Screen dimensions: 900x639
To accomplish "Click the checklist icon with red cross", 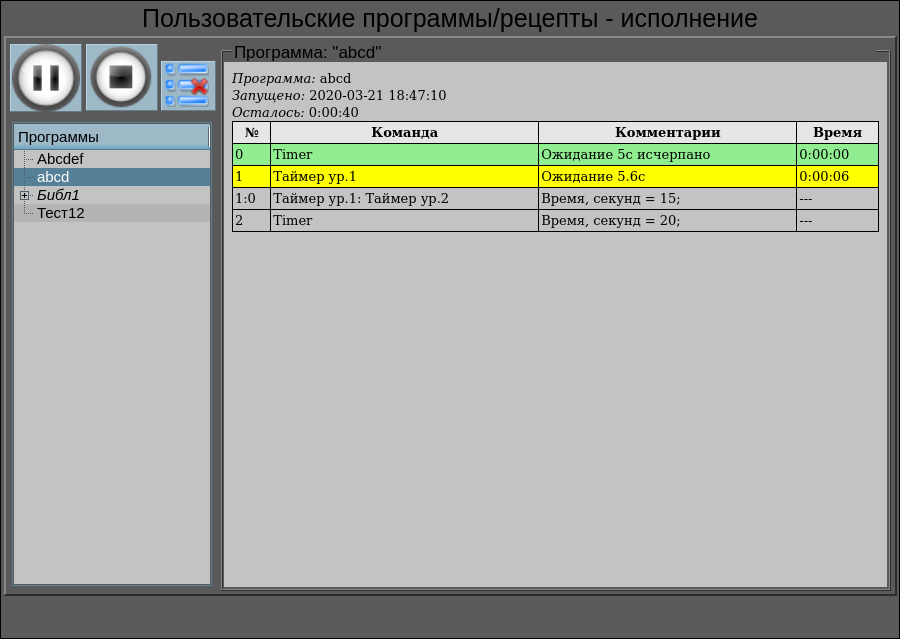I will coord(187,85).
